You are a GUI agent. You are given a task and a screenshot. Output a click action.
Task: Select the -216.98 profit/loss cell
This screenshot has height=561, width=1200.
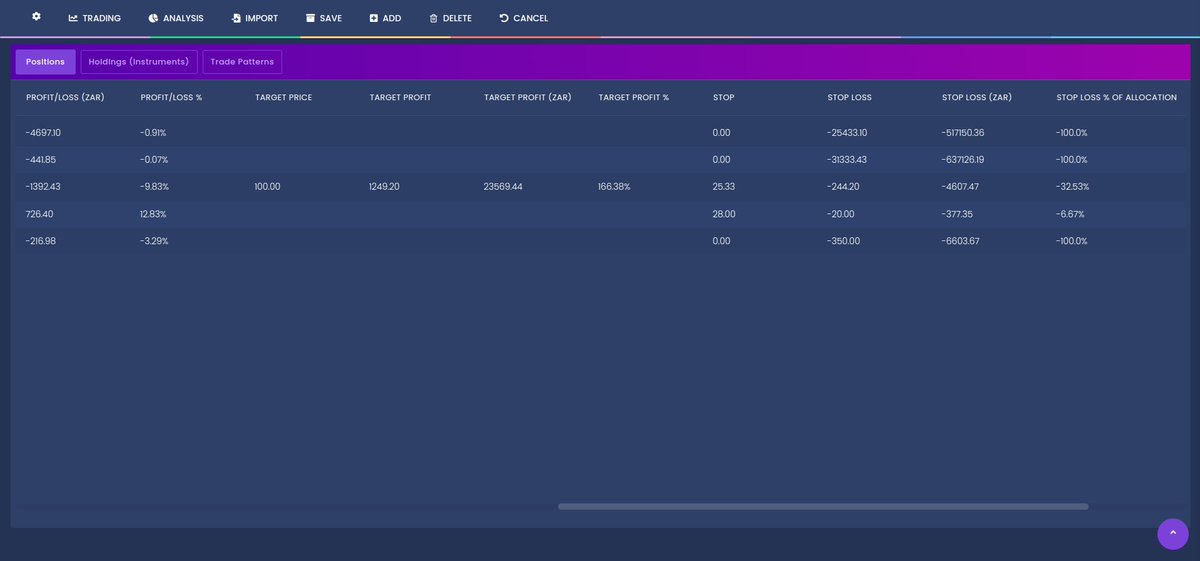coord(41,241)
